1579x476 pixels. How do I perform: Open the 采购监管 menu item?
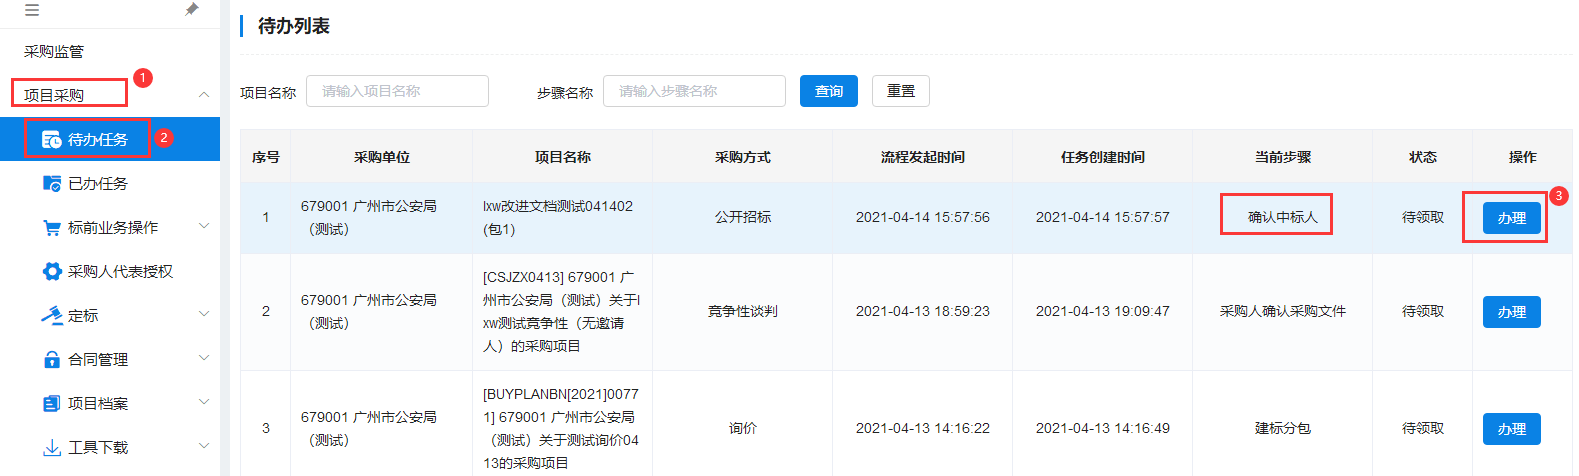click(x=54, y=52)
